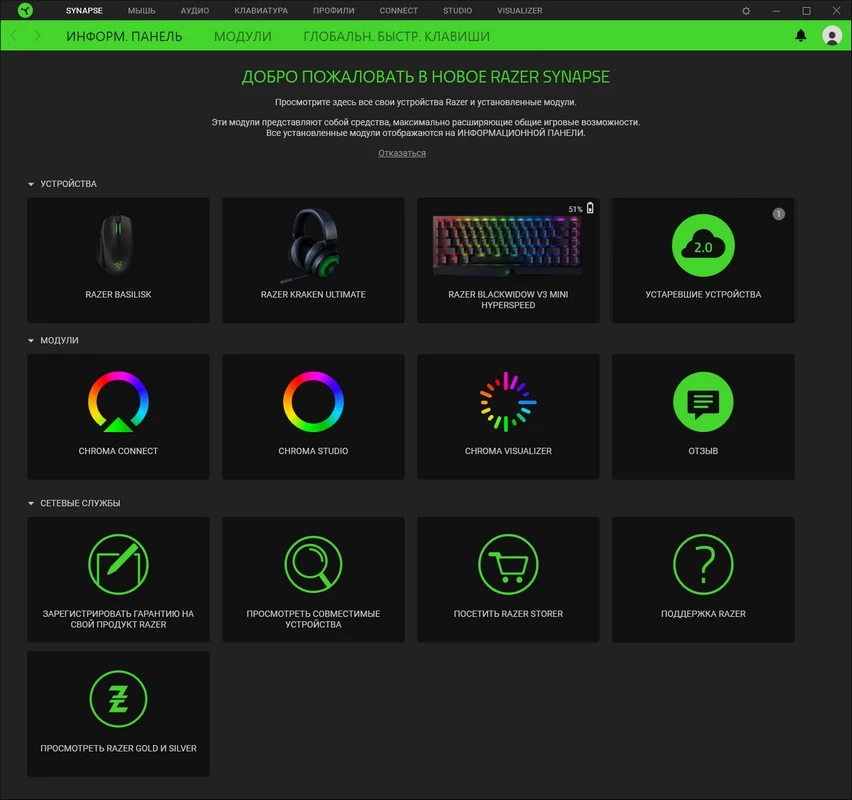Click the notification badge on legacy devices

click(778, 214)
